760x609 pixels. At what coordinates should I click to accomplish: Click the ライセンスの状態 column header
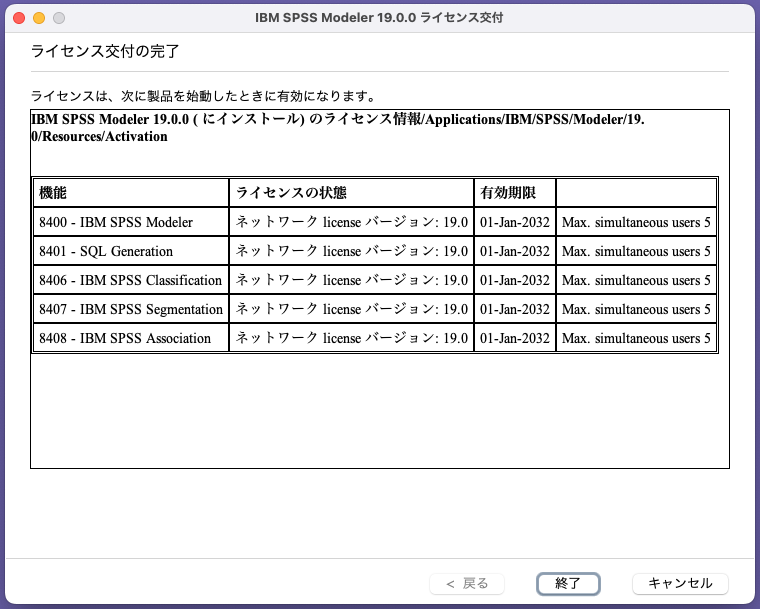coord(351,192)
